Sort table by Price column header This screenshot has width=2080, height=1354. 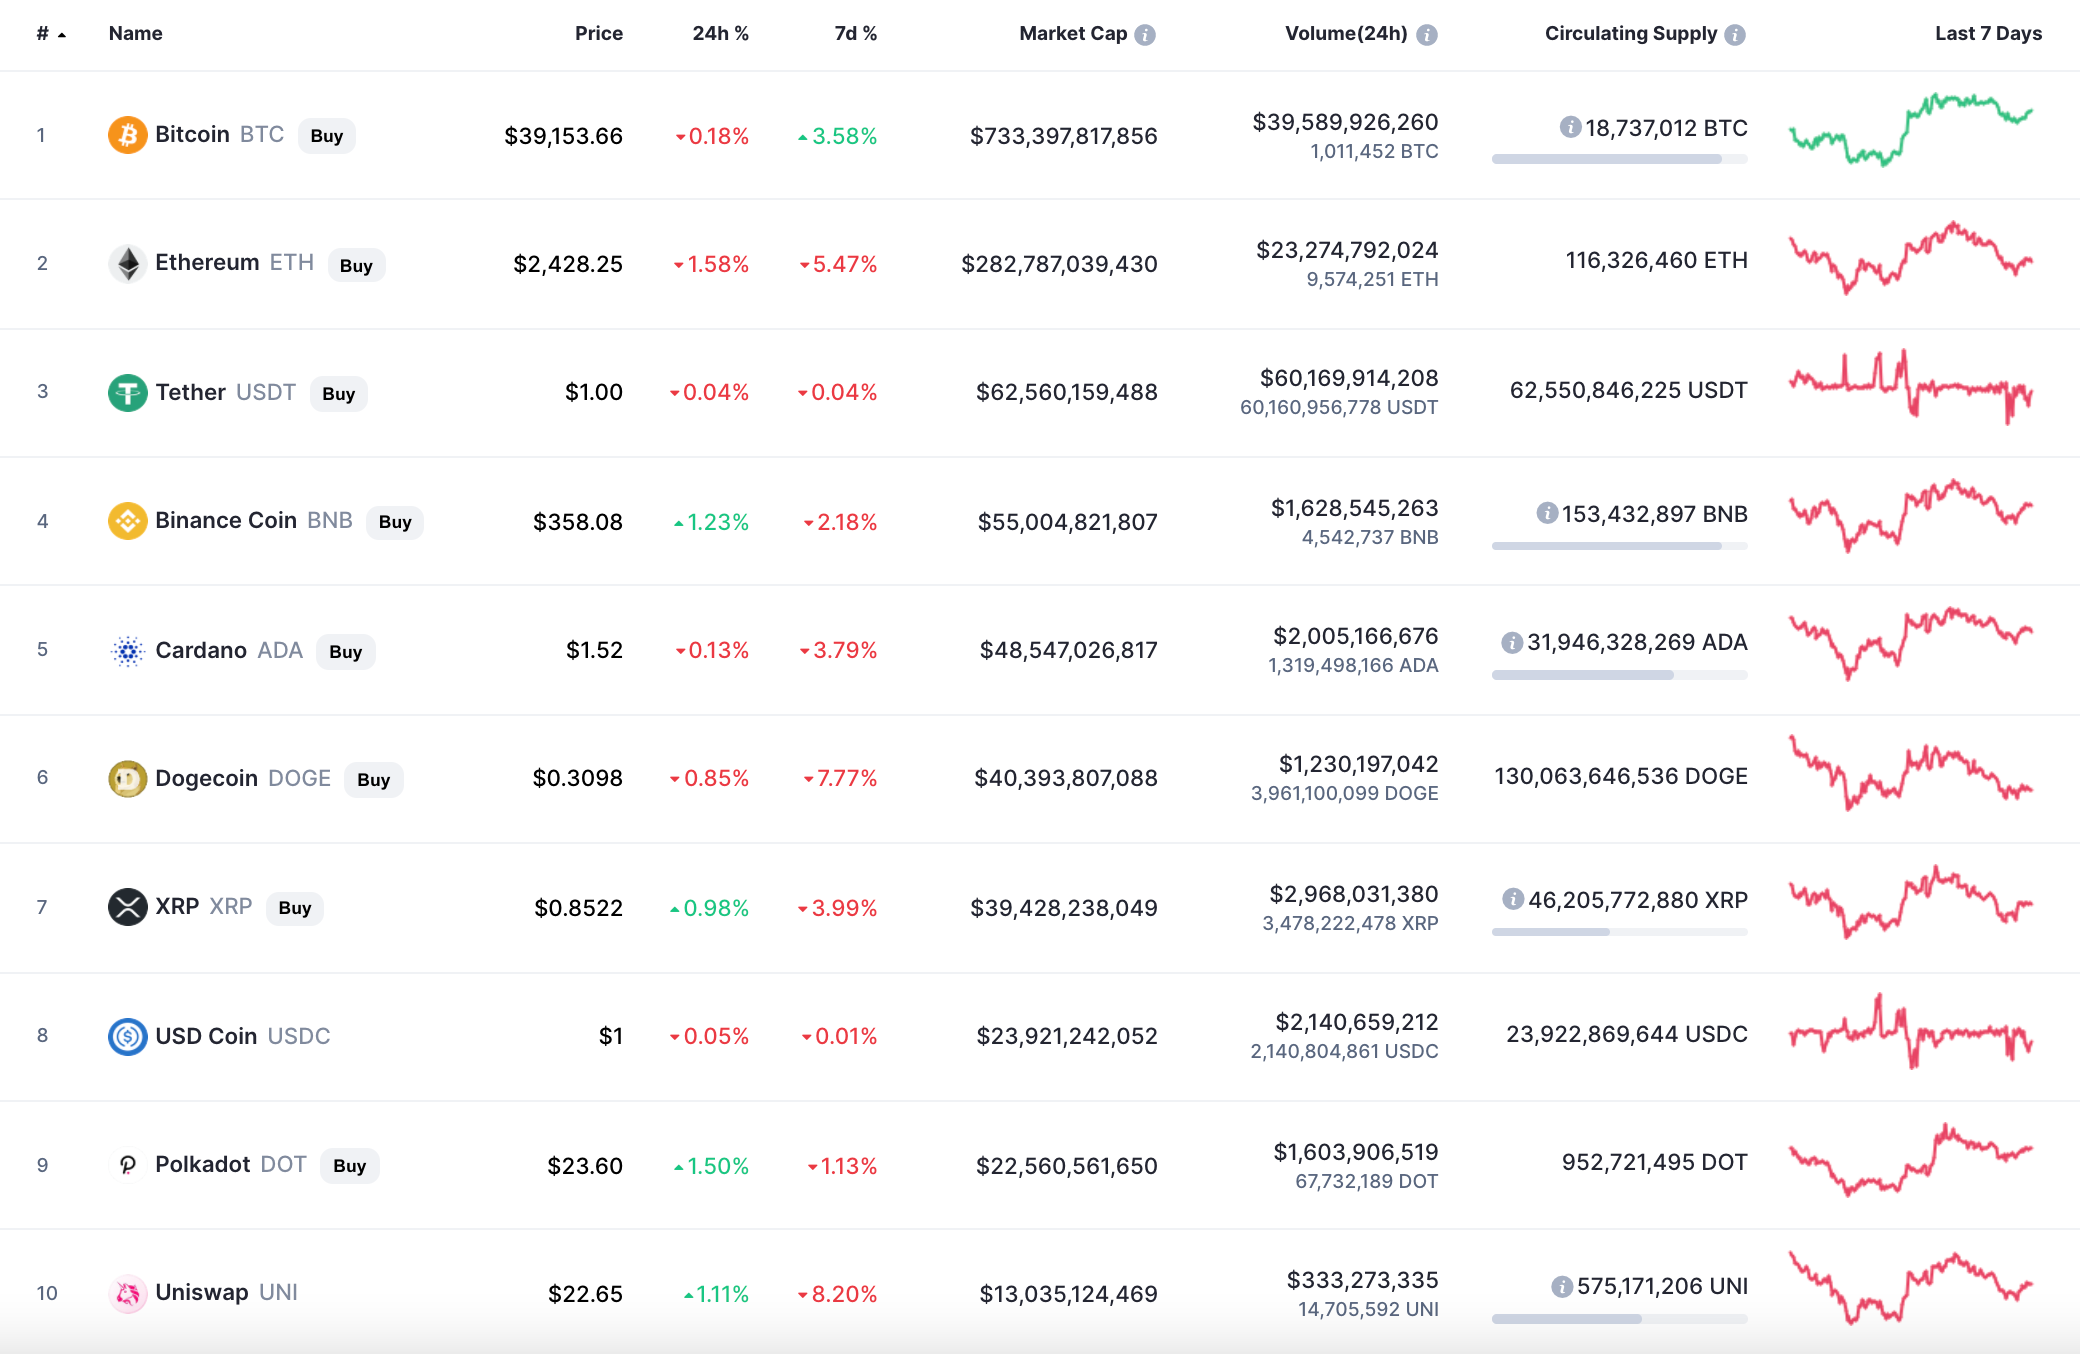point(598,33)
